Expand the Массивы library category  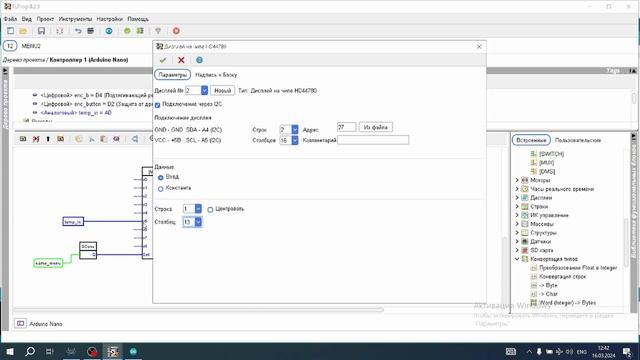tap(517, 224)
